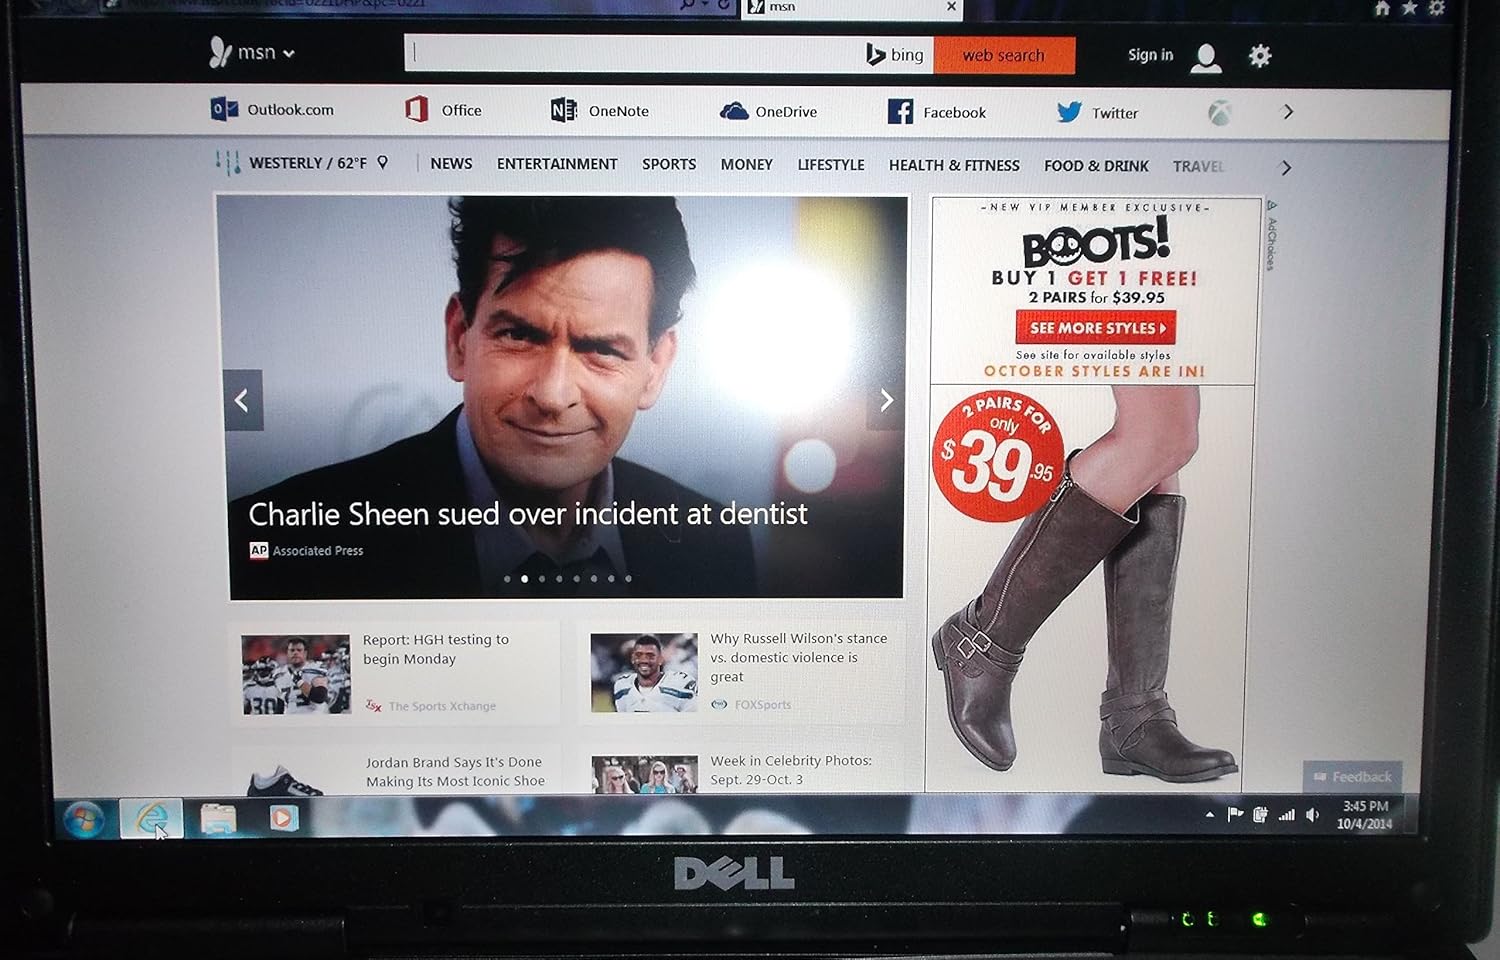Open the volume speaker tray icon

[x=1313, y=815]
